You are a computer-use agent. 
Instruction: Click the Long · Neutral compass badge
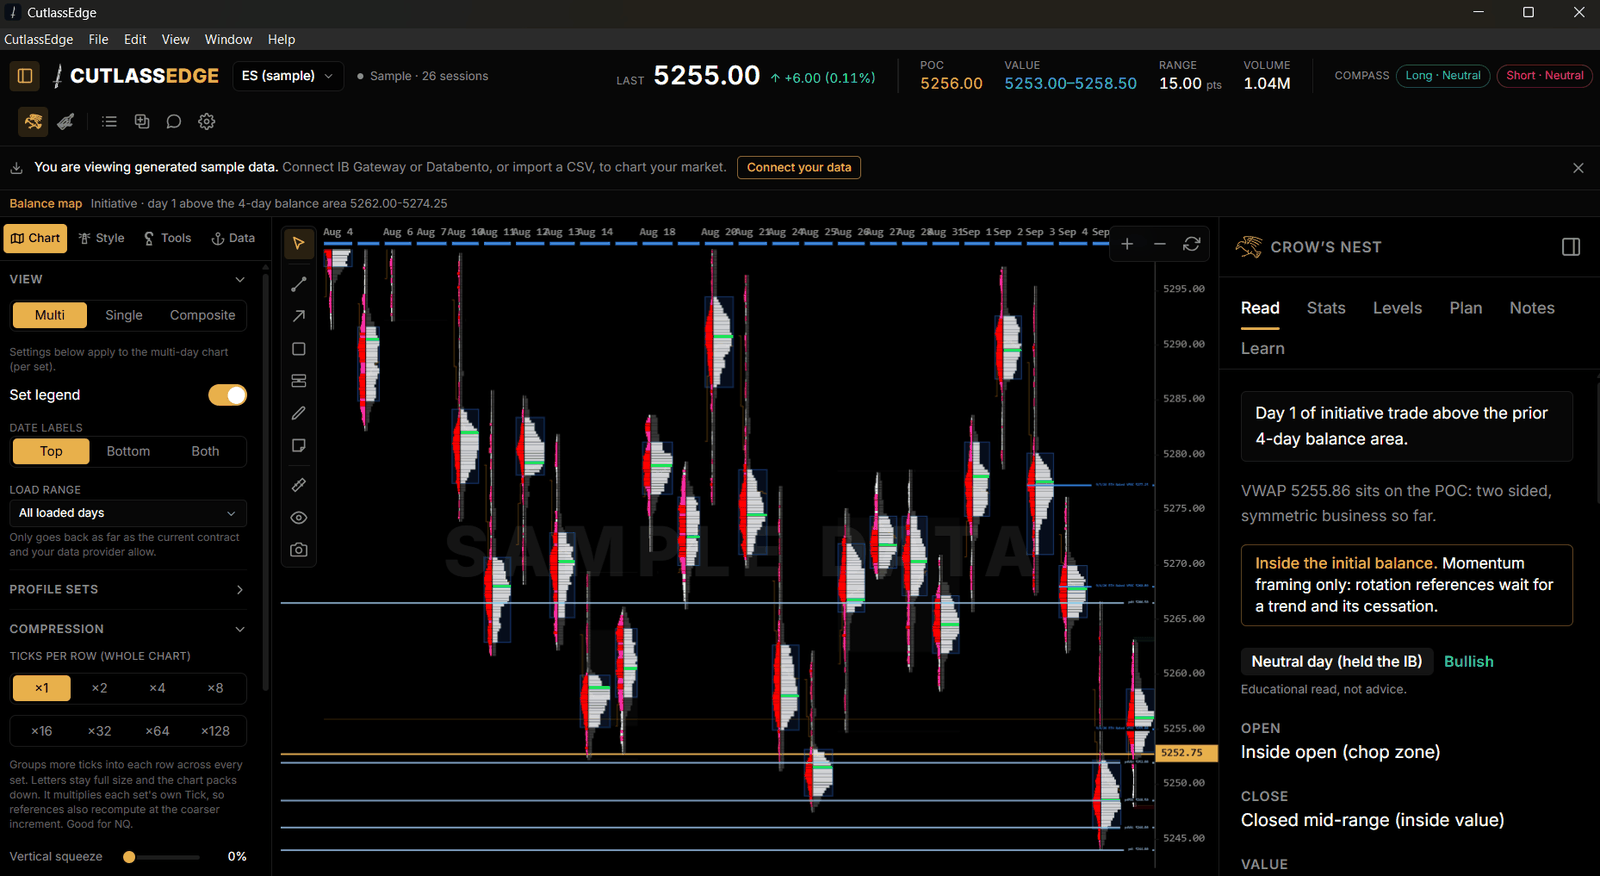(x=1443, y=76)
